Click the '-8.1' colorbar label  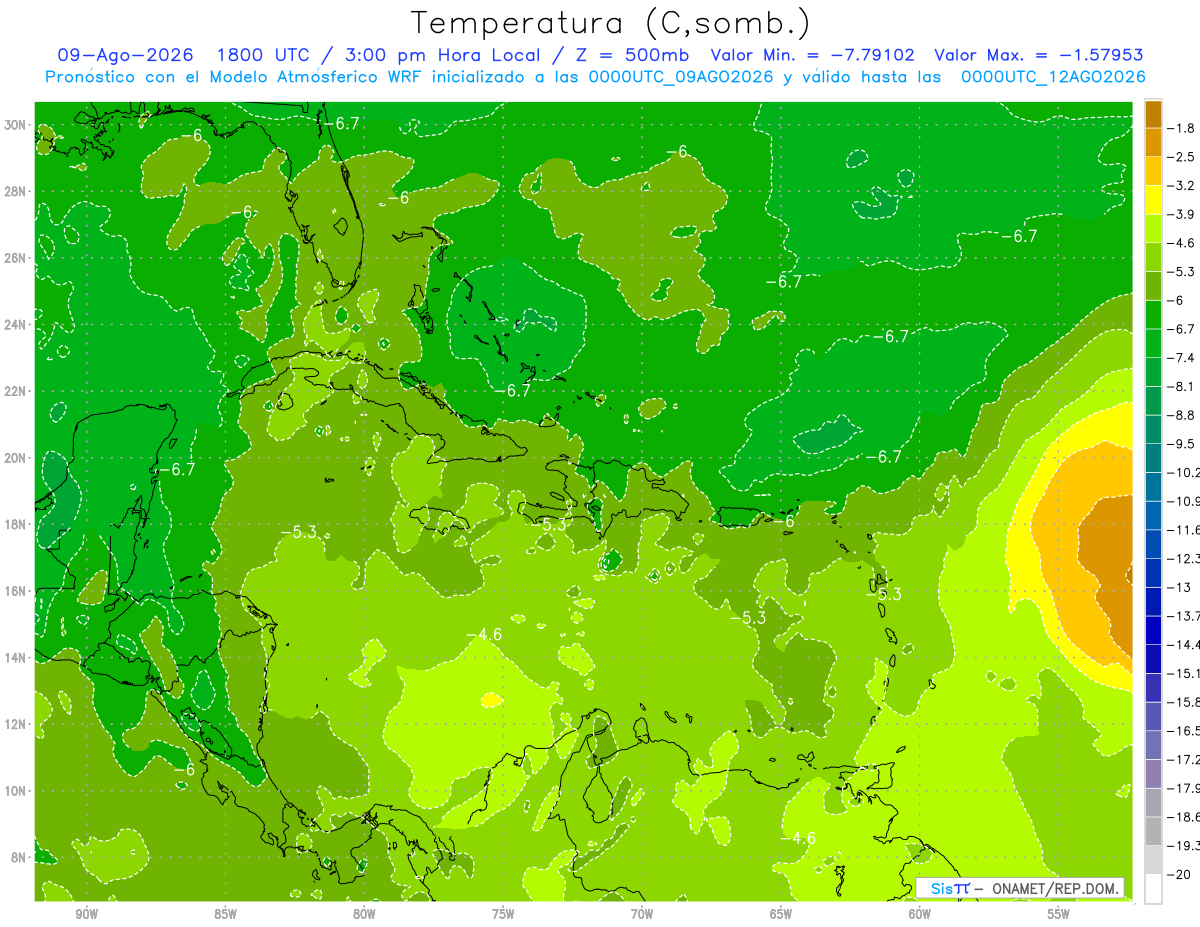1183,387
